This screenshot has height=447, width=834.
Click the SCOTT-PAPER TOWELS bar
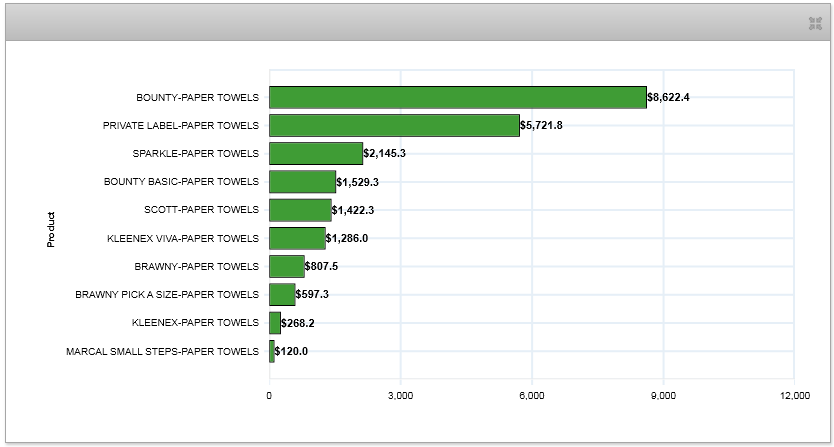300,209
